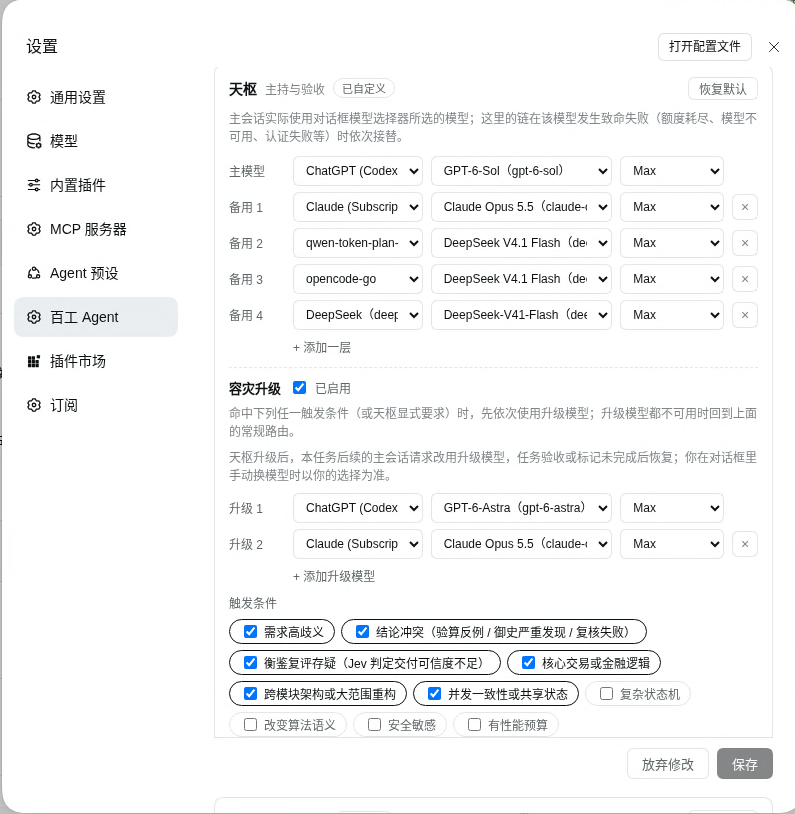Screen dimensions: 795x814
Task: Click 打开配置文件 button
Action: coord(705,47)
